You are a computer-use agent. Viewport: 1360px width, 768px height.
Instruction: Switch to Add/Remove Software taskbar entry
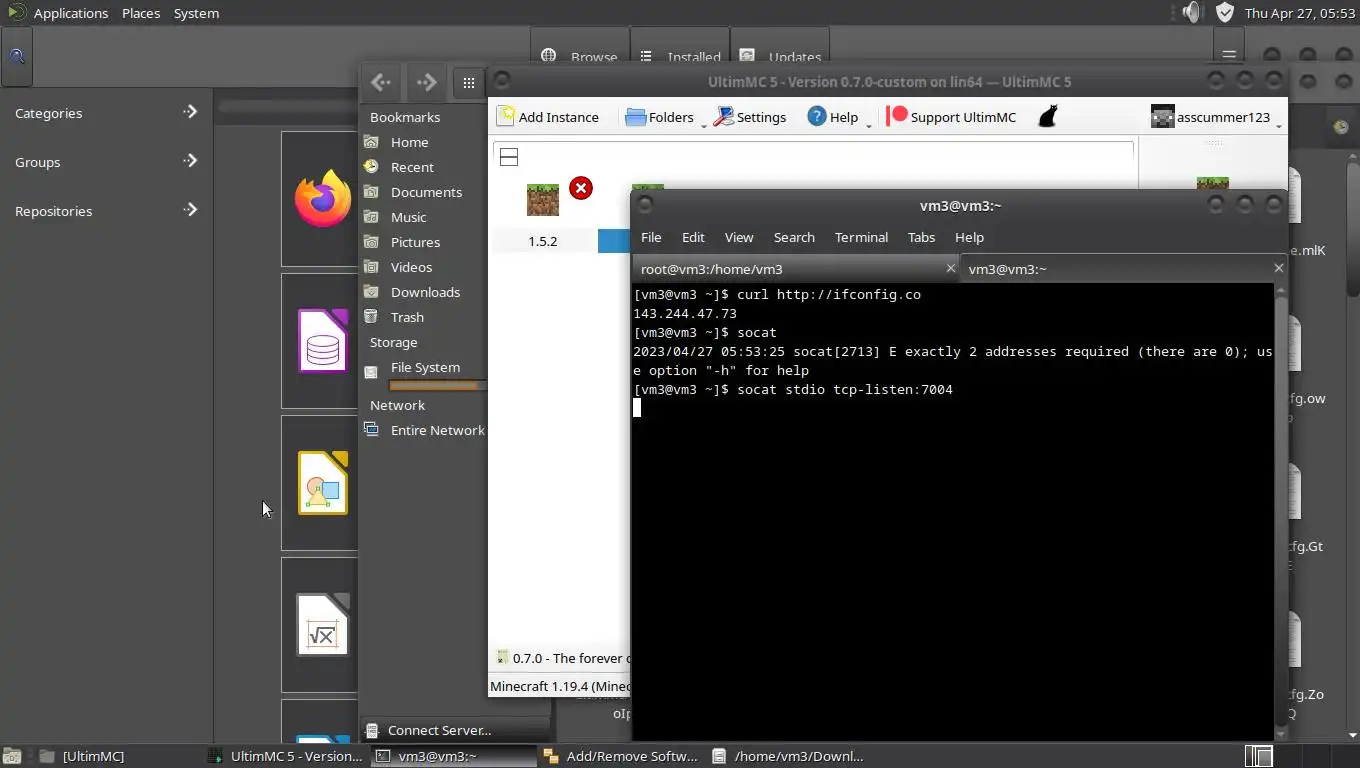(x=620, y=756)
